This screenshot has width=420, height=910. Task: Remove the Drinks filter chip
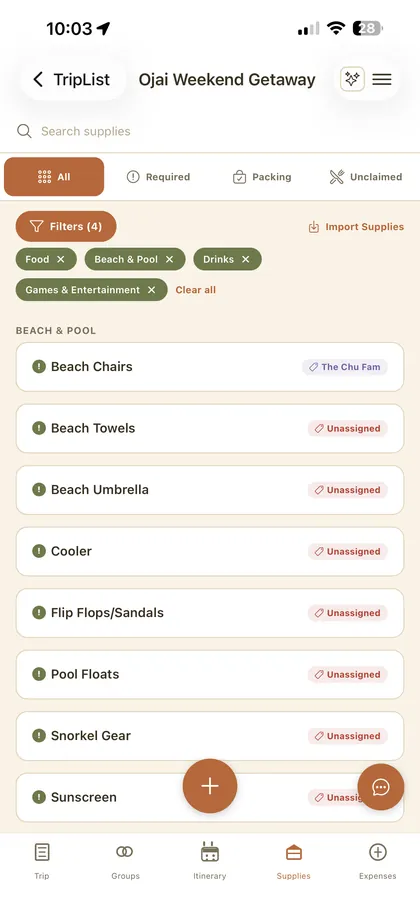[245, 259]
